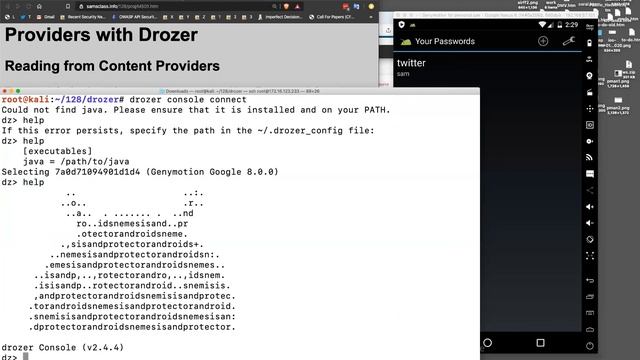Screen dimensions: 640x360
Task: Click the Genymotion sidebar home button
Action: pyautogui.click(x=589, y=329)
